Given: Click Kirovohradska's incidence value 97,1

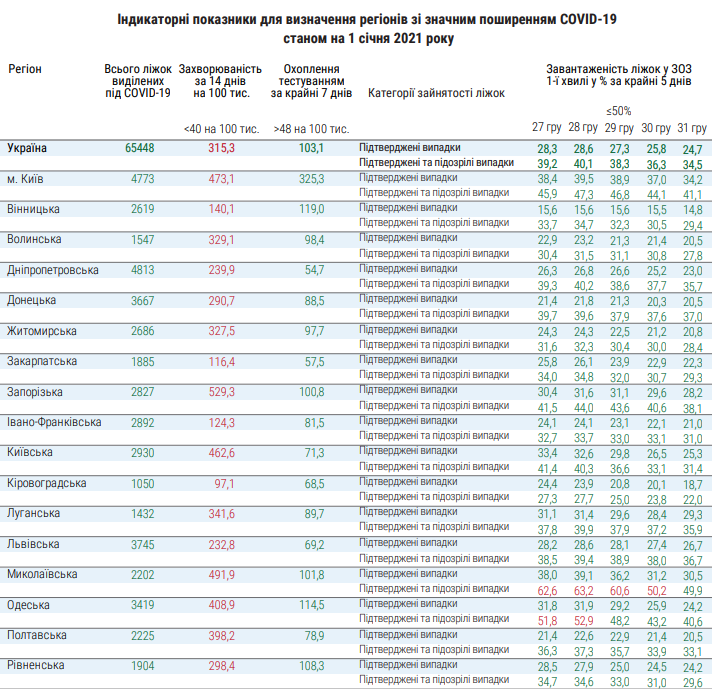Looking at the screenshot, I should click(221, 483).
